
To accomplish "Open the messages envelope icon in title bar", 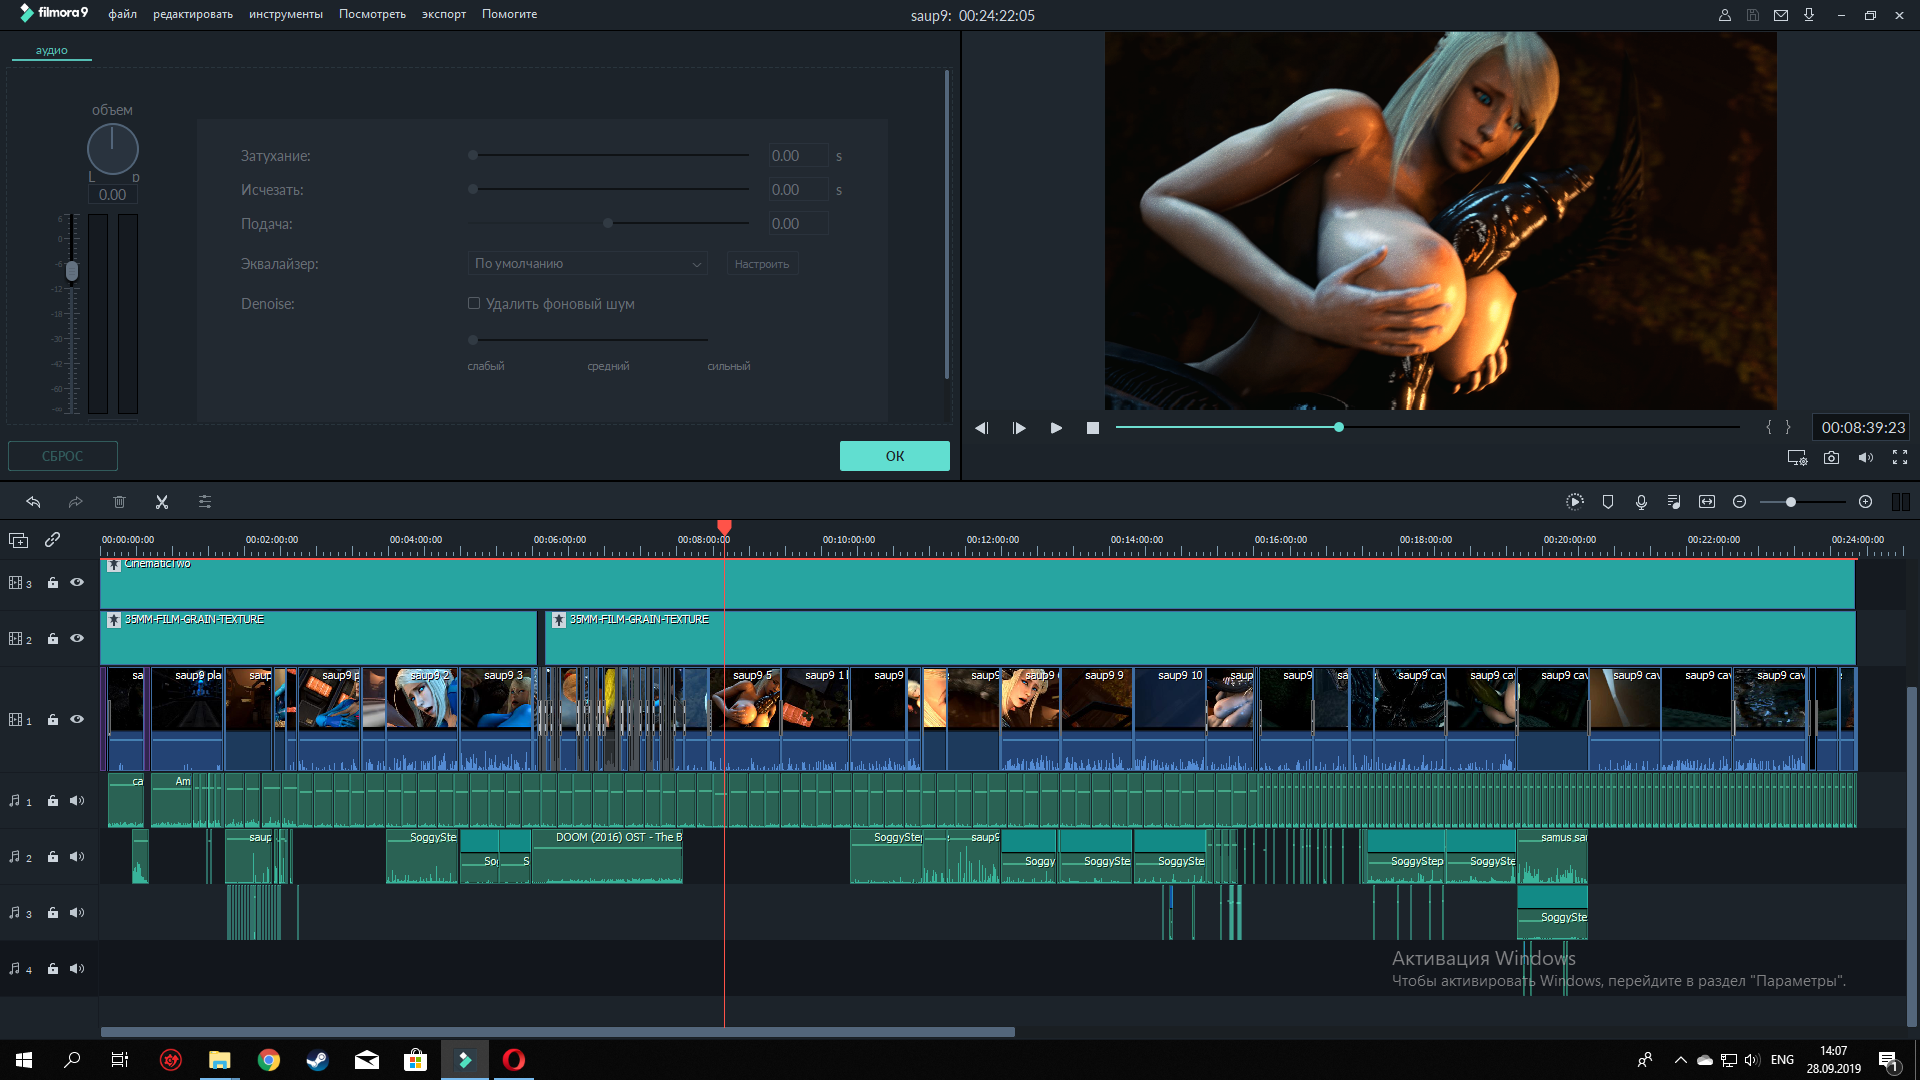I will point(1781,15).
